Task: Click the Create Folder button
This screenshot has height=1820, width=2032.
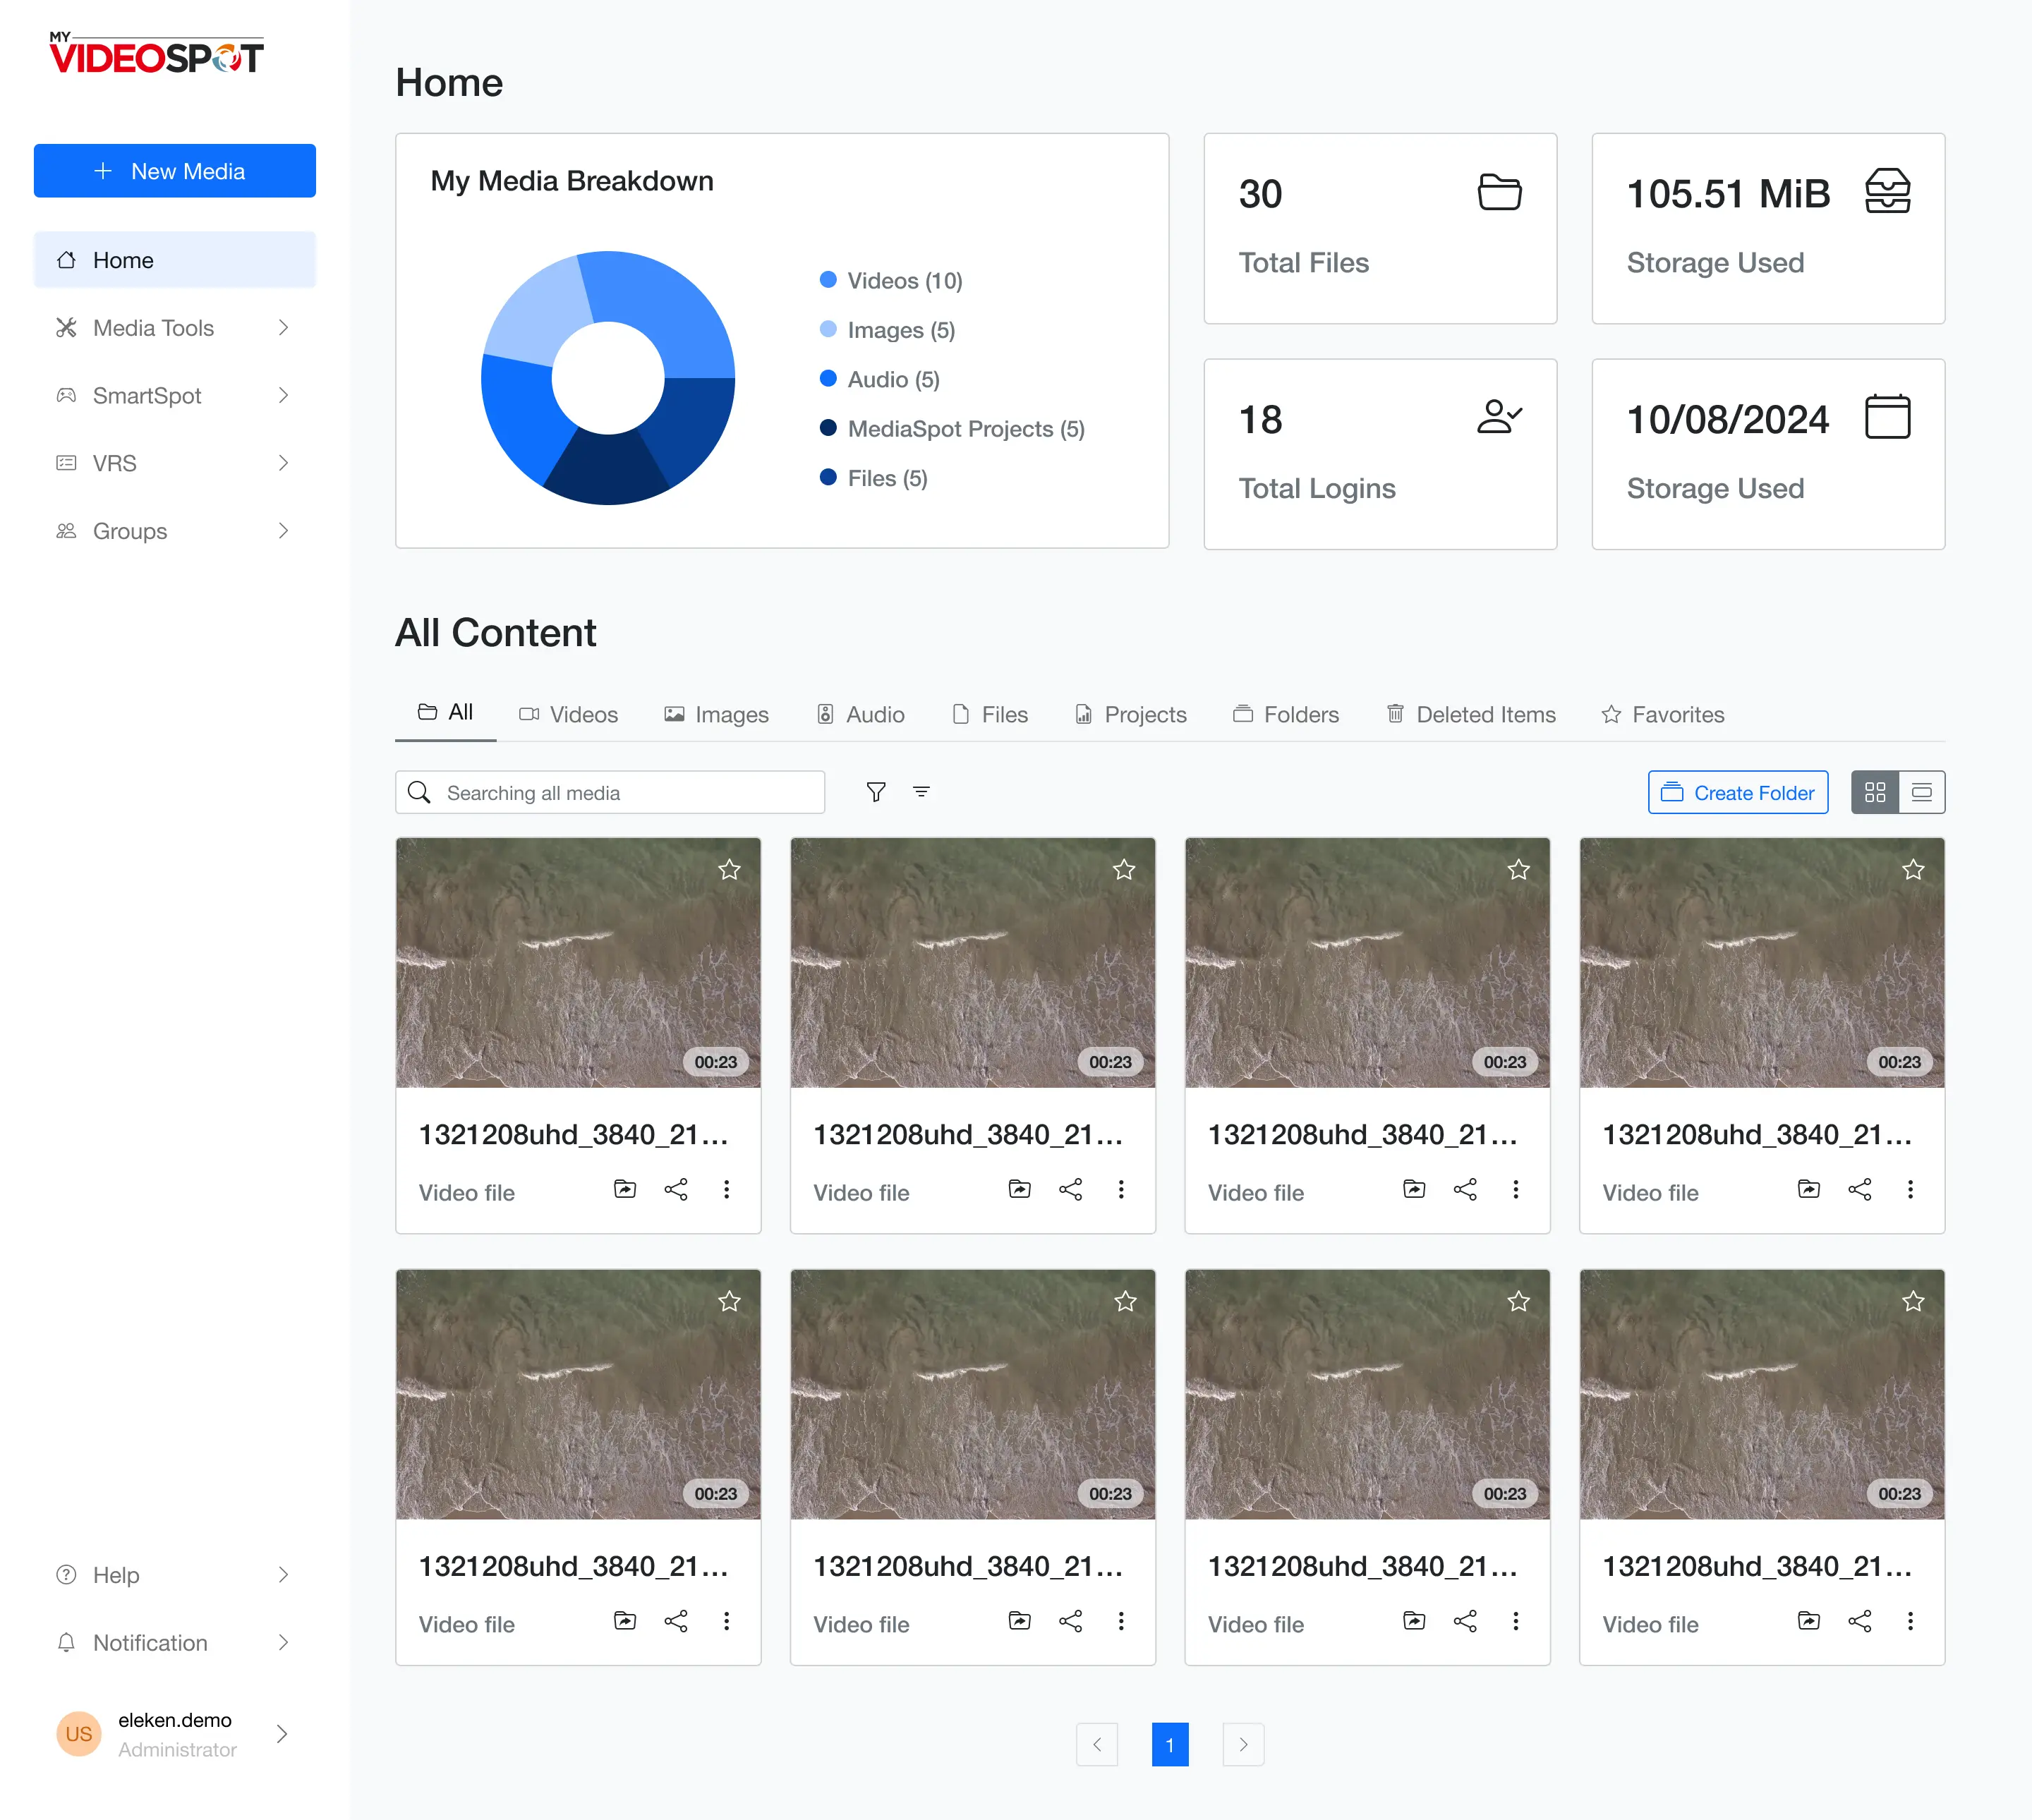Action: [1737, 792]
